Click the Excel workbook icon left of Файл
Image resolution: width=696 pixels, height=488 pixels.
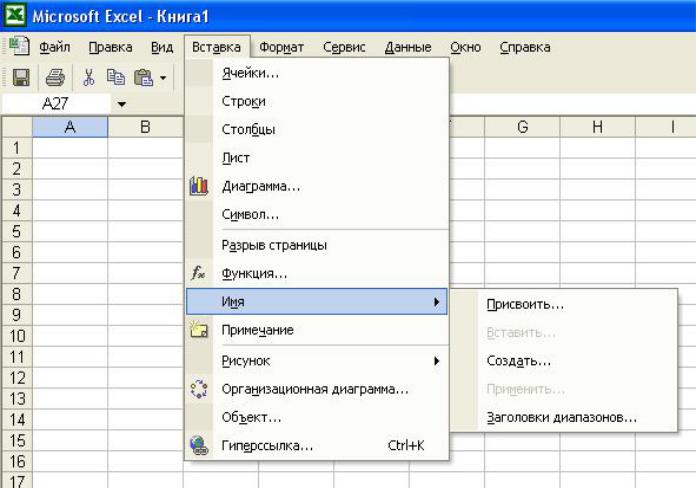coord(19,46)
